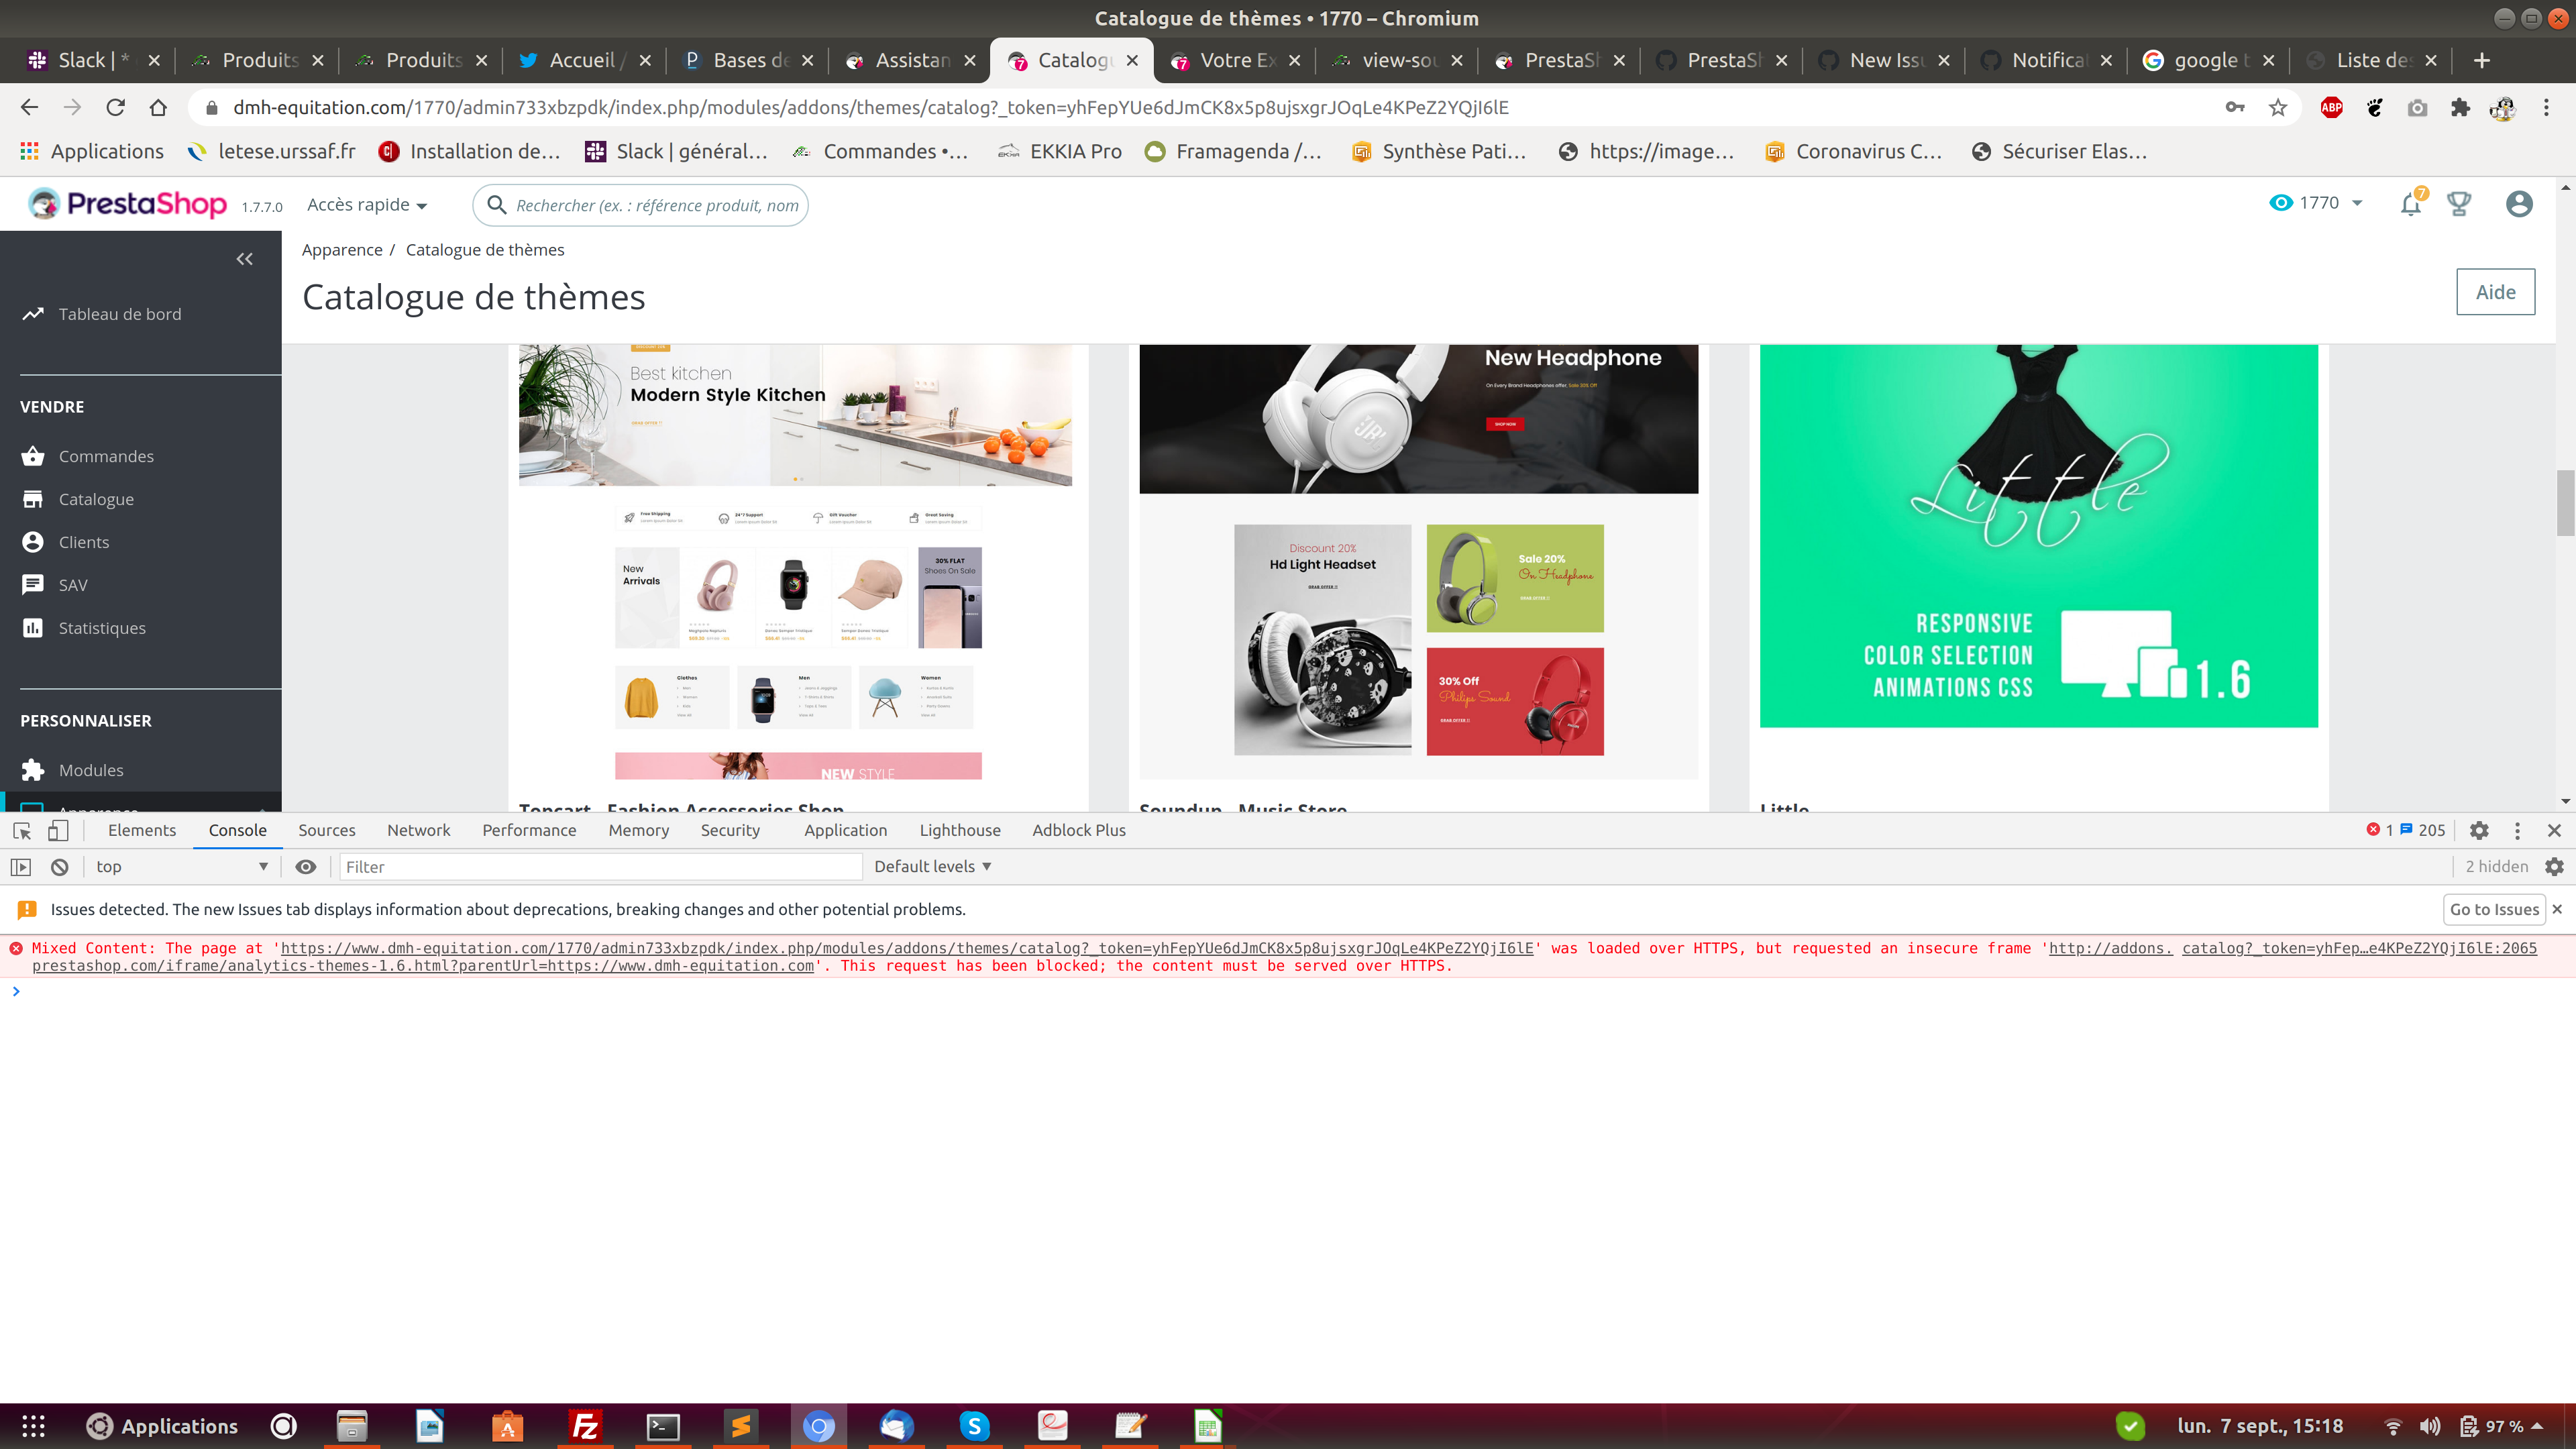2576x1449 pixels.
Task: Click the Adblock Plus extension icon
Action: 2331,108
